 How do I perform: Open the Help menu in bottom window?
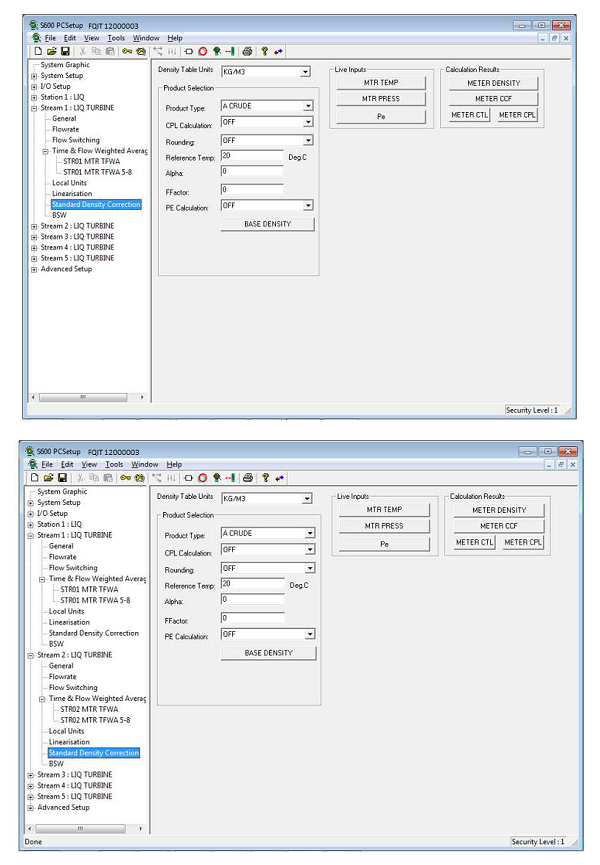174,464
